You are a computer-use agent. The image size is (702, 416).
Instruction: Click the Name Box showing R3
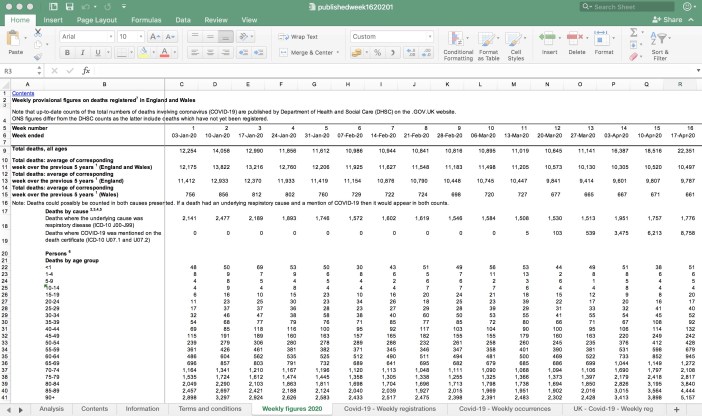[19, 71]
